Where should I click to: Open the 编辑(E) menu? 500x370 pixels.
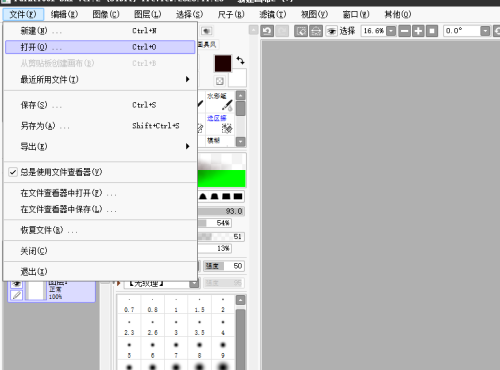(x=64, y=14)
